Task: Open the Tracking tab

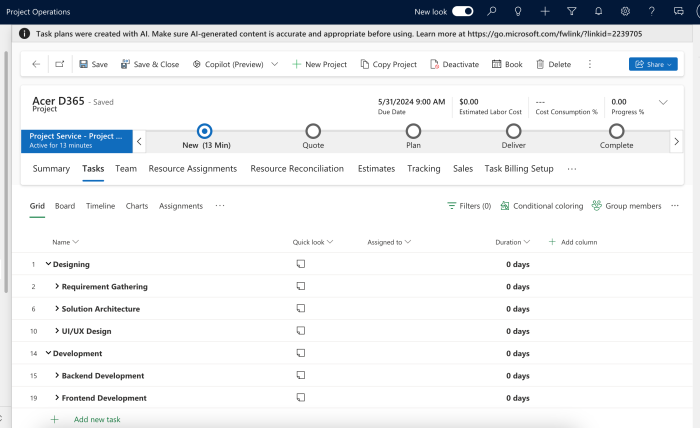Action: click(424, 169)
